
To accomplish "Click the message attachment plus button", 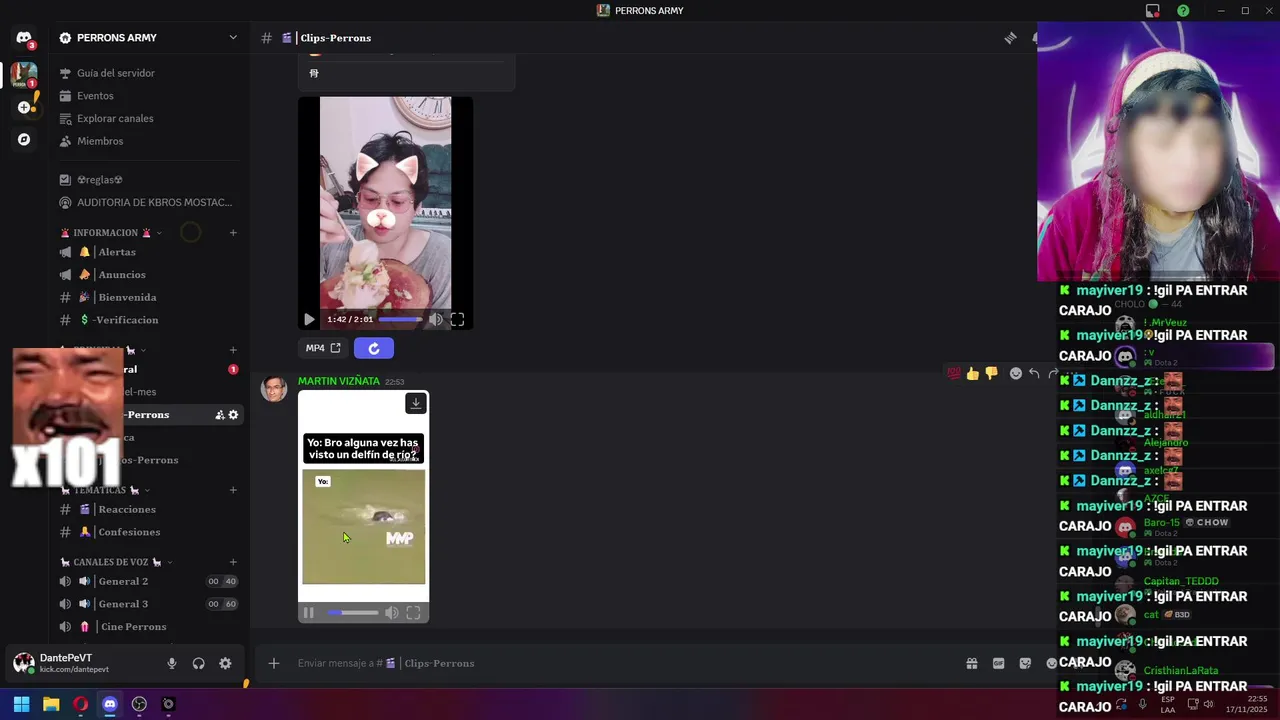I will click(x=273, y=663).
